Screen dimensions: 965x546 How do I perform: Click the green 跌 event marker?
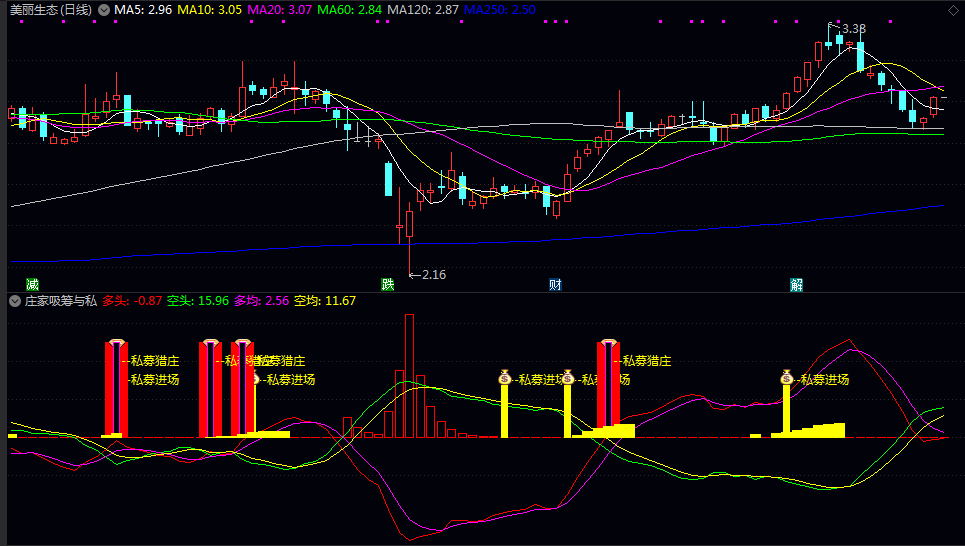point(387,284)
